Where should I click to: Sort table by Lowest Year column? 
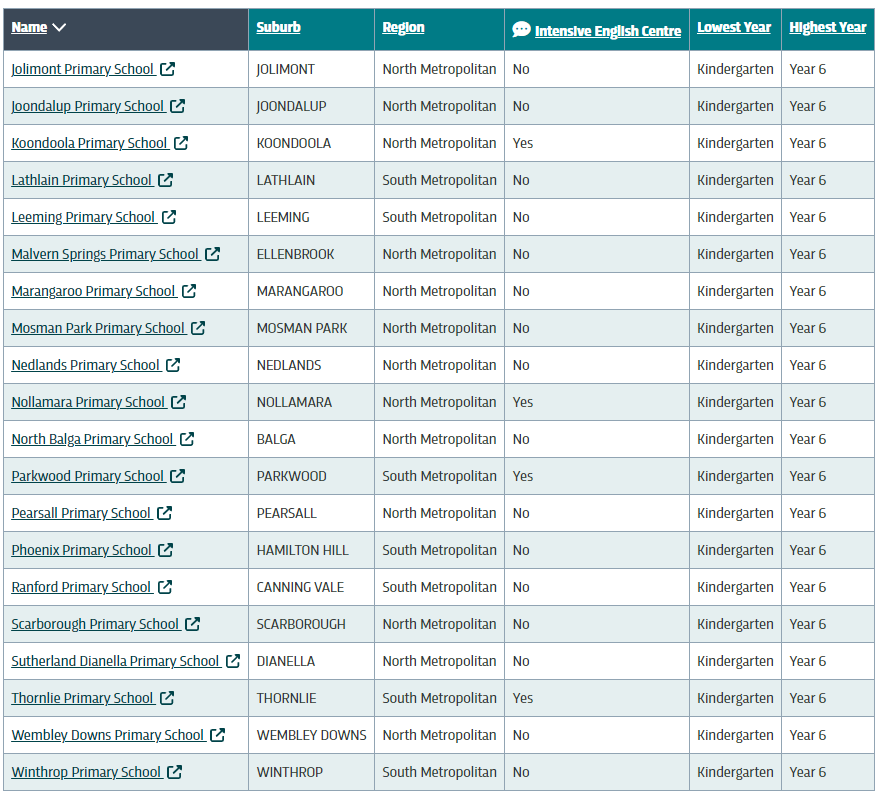click(734, 27)
